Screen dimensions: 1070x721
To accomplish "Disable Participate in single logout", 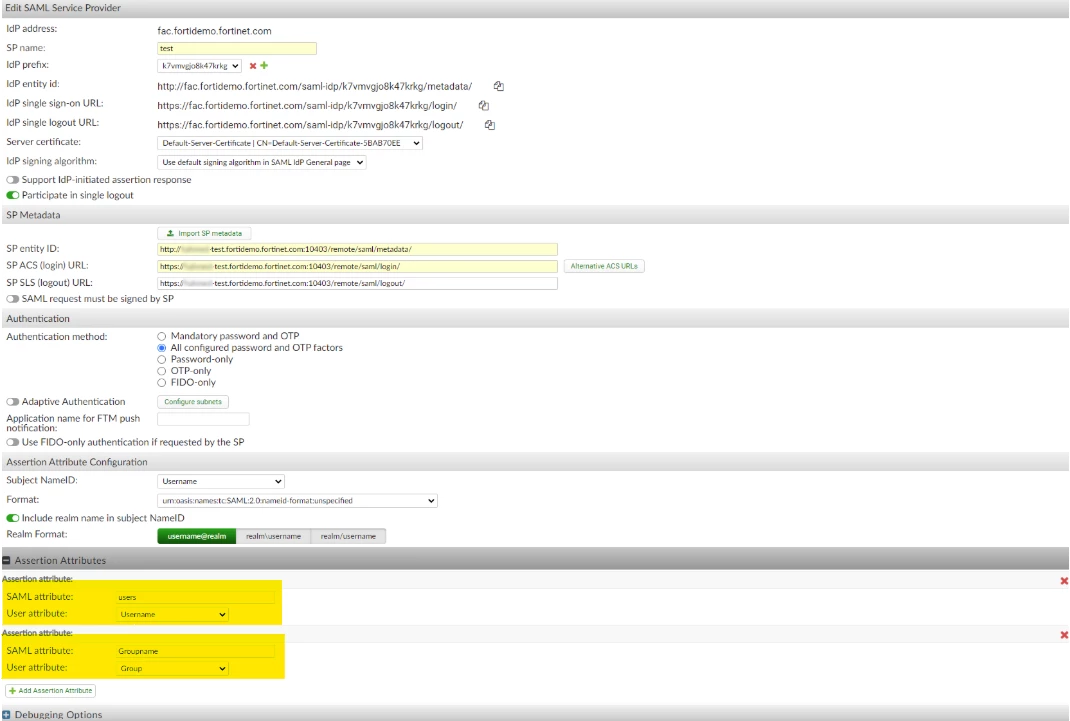I will click(12, 195).
